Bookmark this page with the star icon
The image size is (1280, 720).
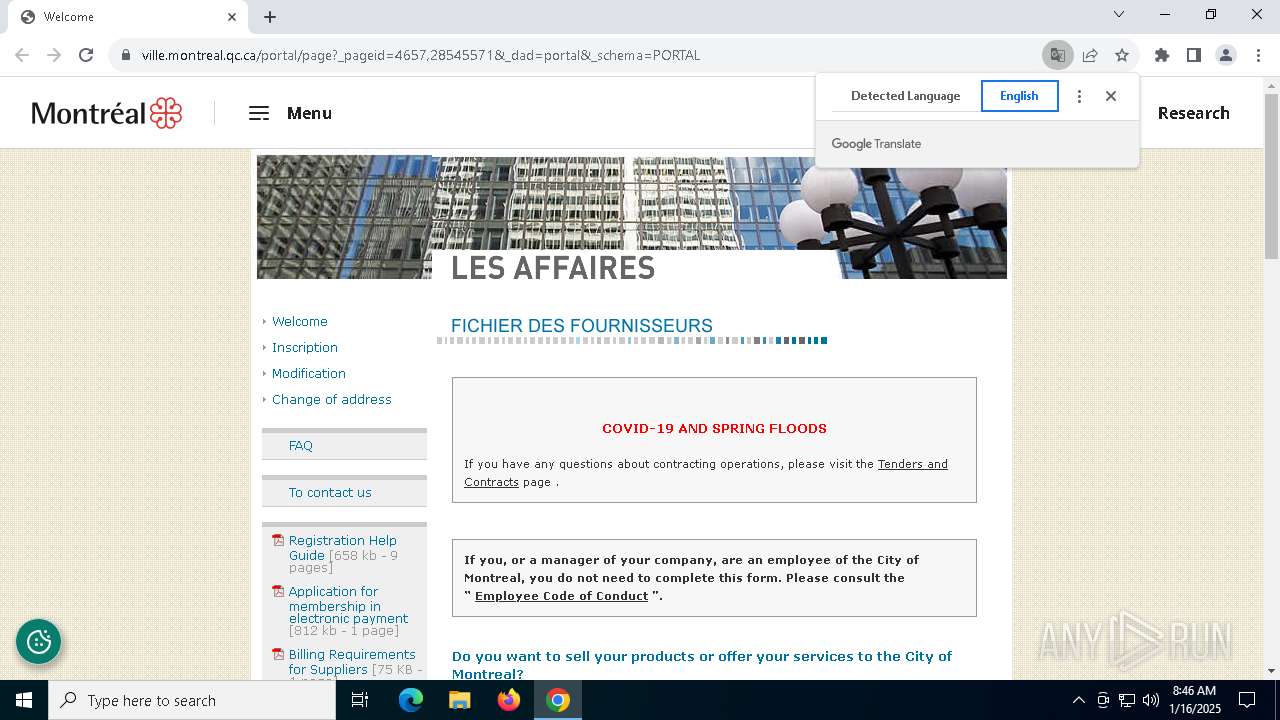point(1122,55)
